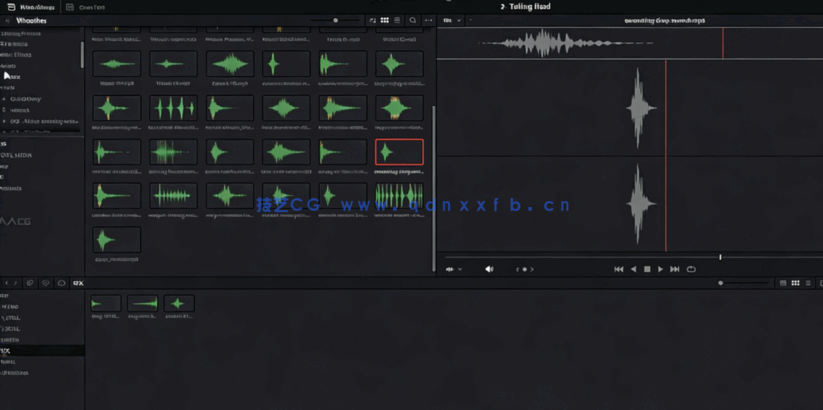Switch lower media pool to list view icon
The height and width of the screenshot is (410, 823).
(x=808, y=283)
